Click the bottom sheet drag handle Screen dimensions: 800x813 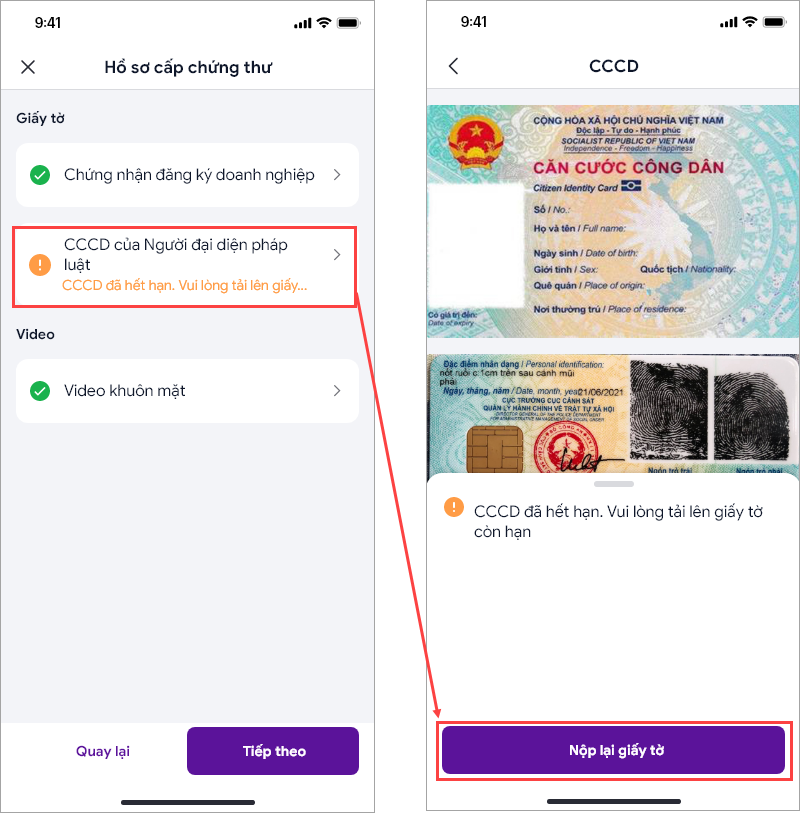tap(614, 484)
